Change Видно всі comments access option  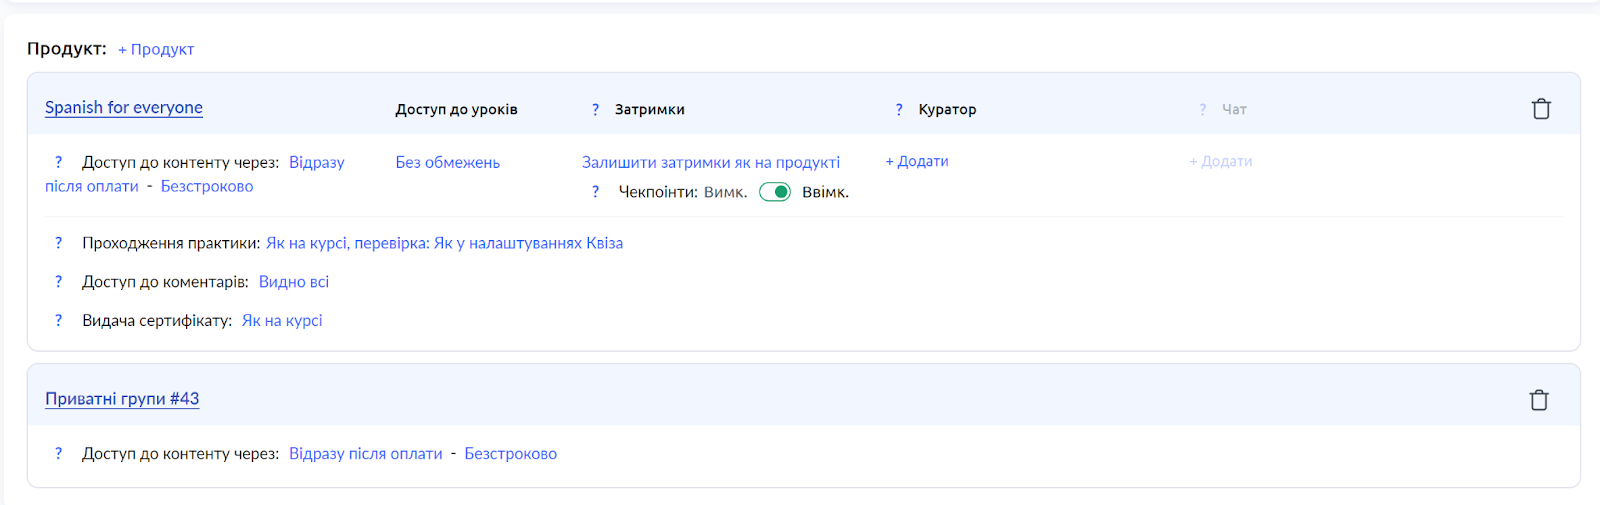(x=294, y=282)
